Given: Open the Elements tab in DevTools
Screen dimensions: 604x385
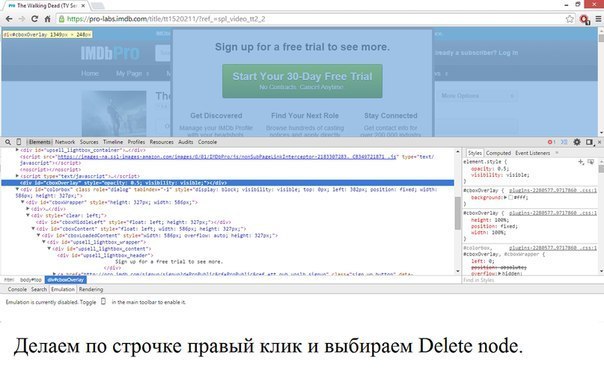Looking at the screenshot, I should point(39,142).
